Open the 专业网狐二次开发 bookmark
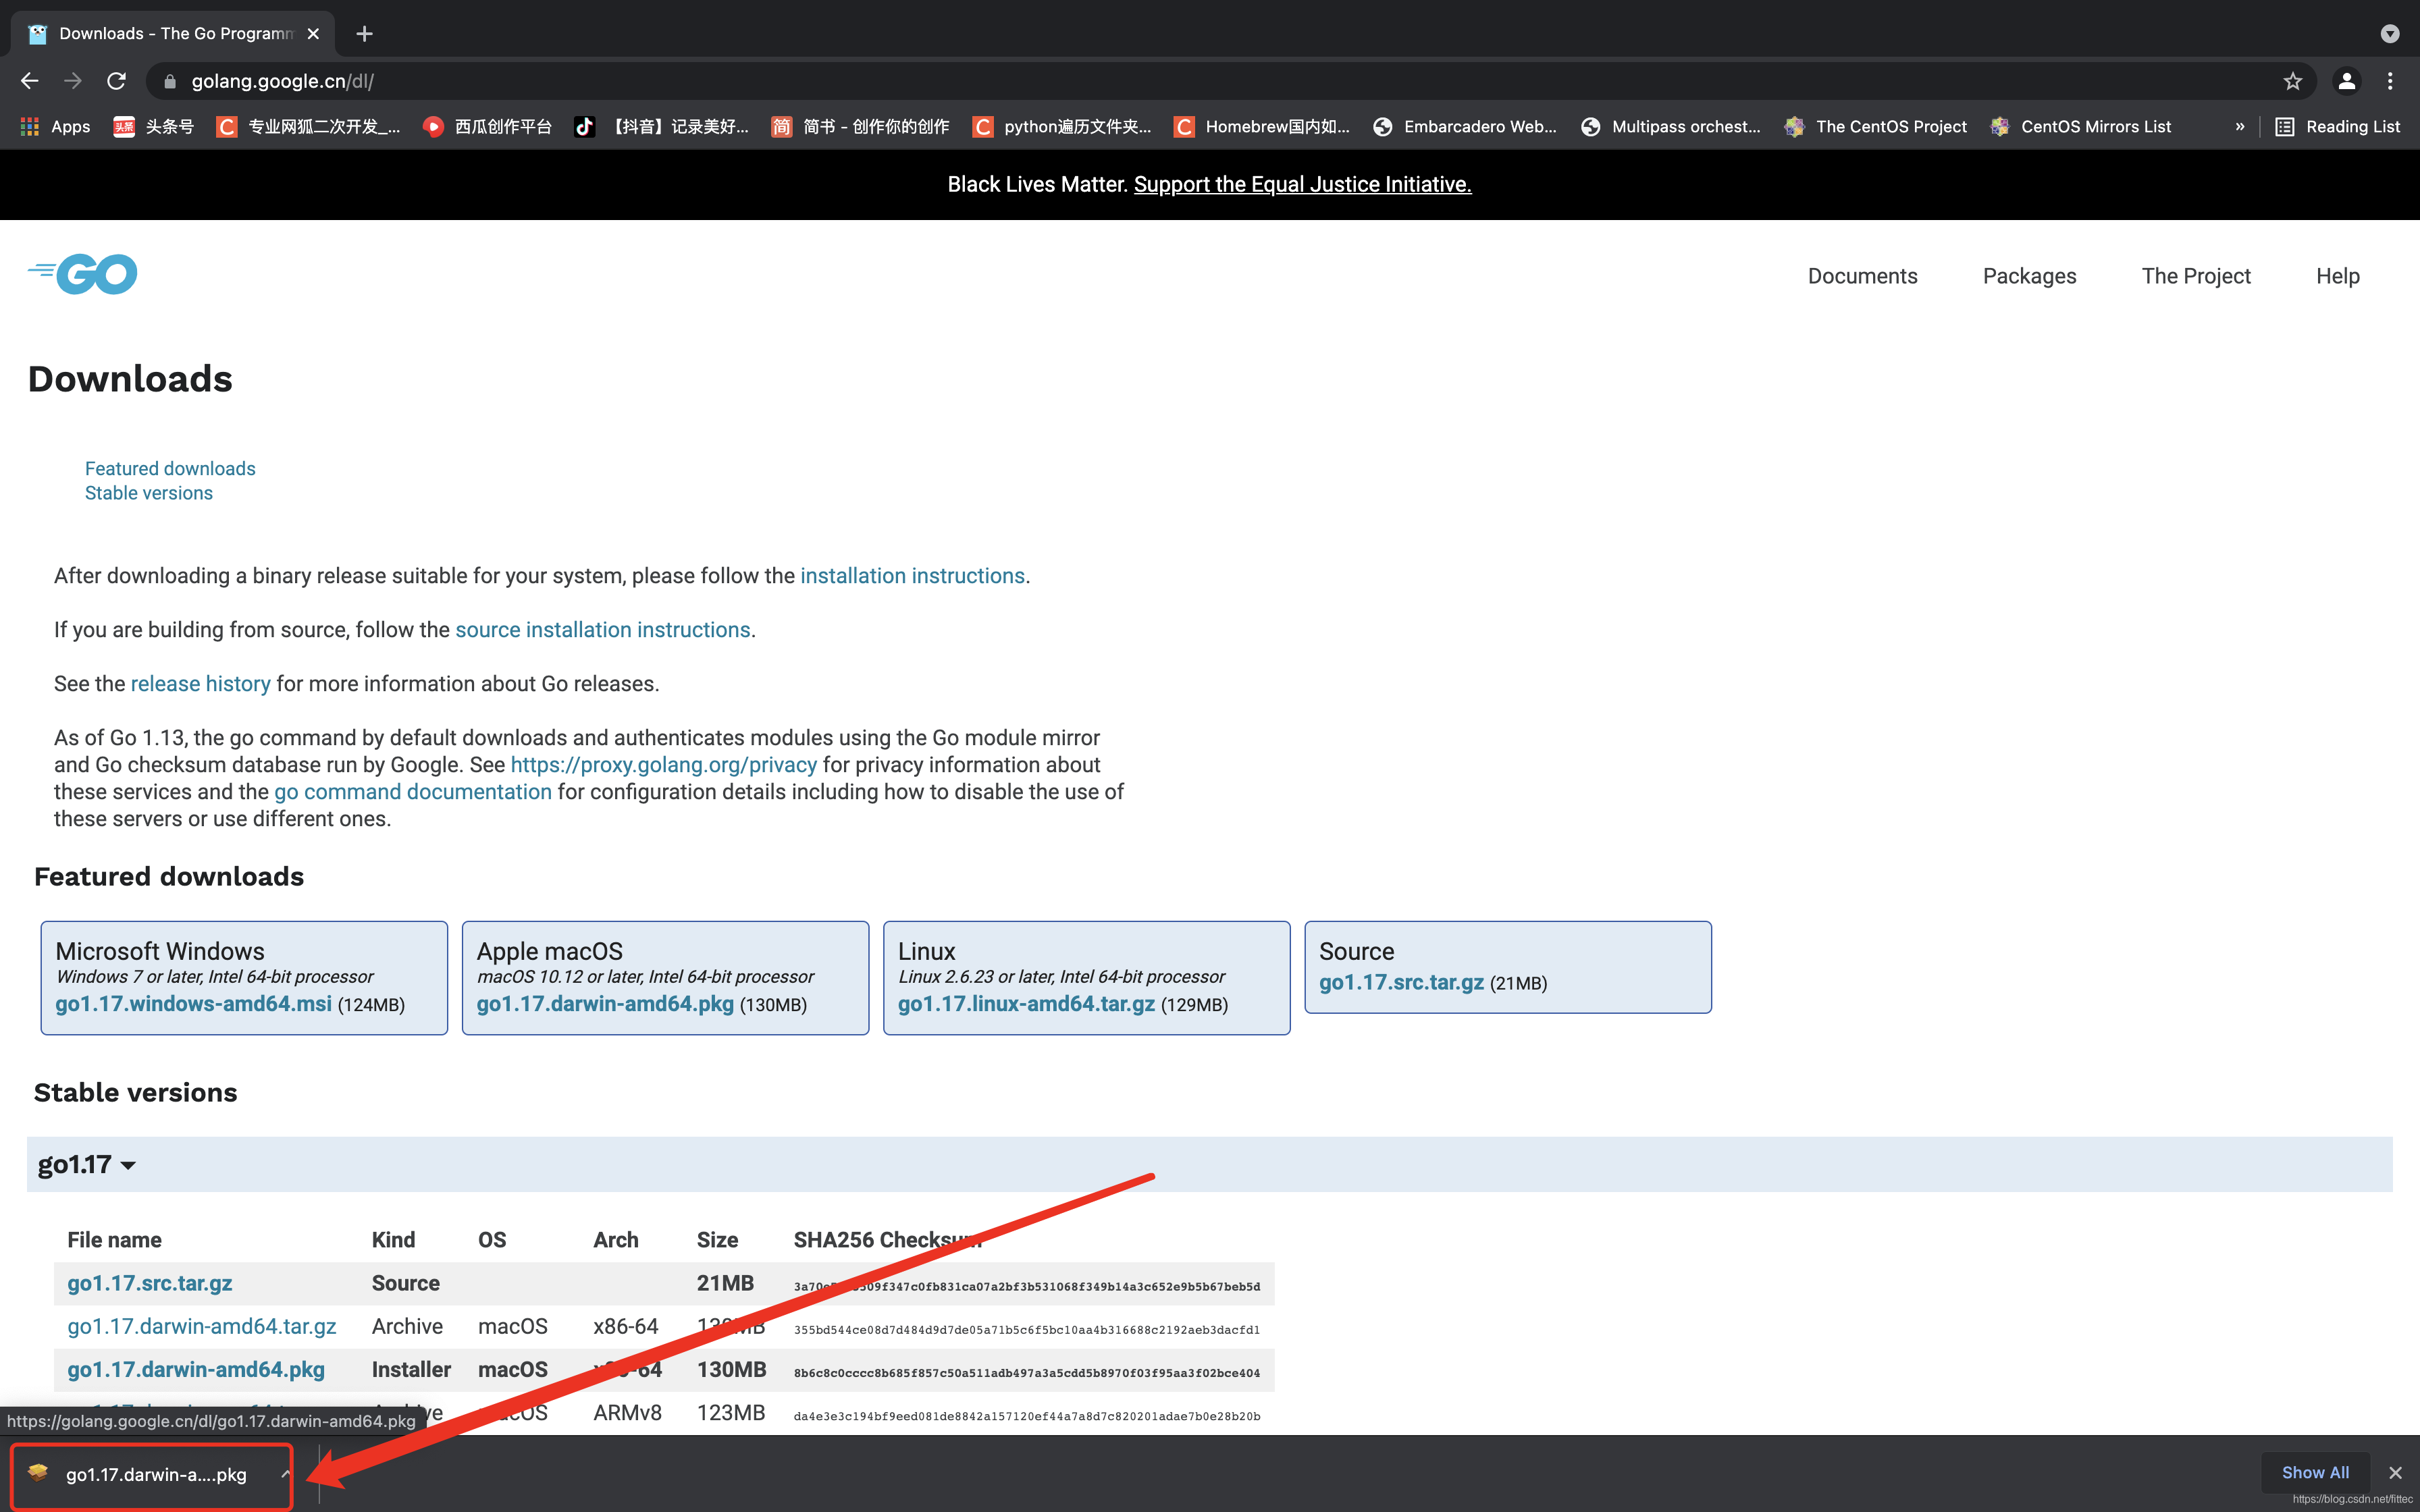Viewport: 2420px width, 1512px height. (309, 127)
